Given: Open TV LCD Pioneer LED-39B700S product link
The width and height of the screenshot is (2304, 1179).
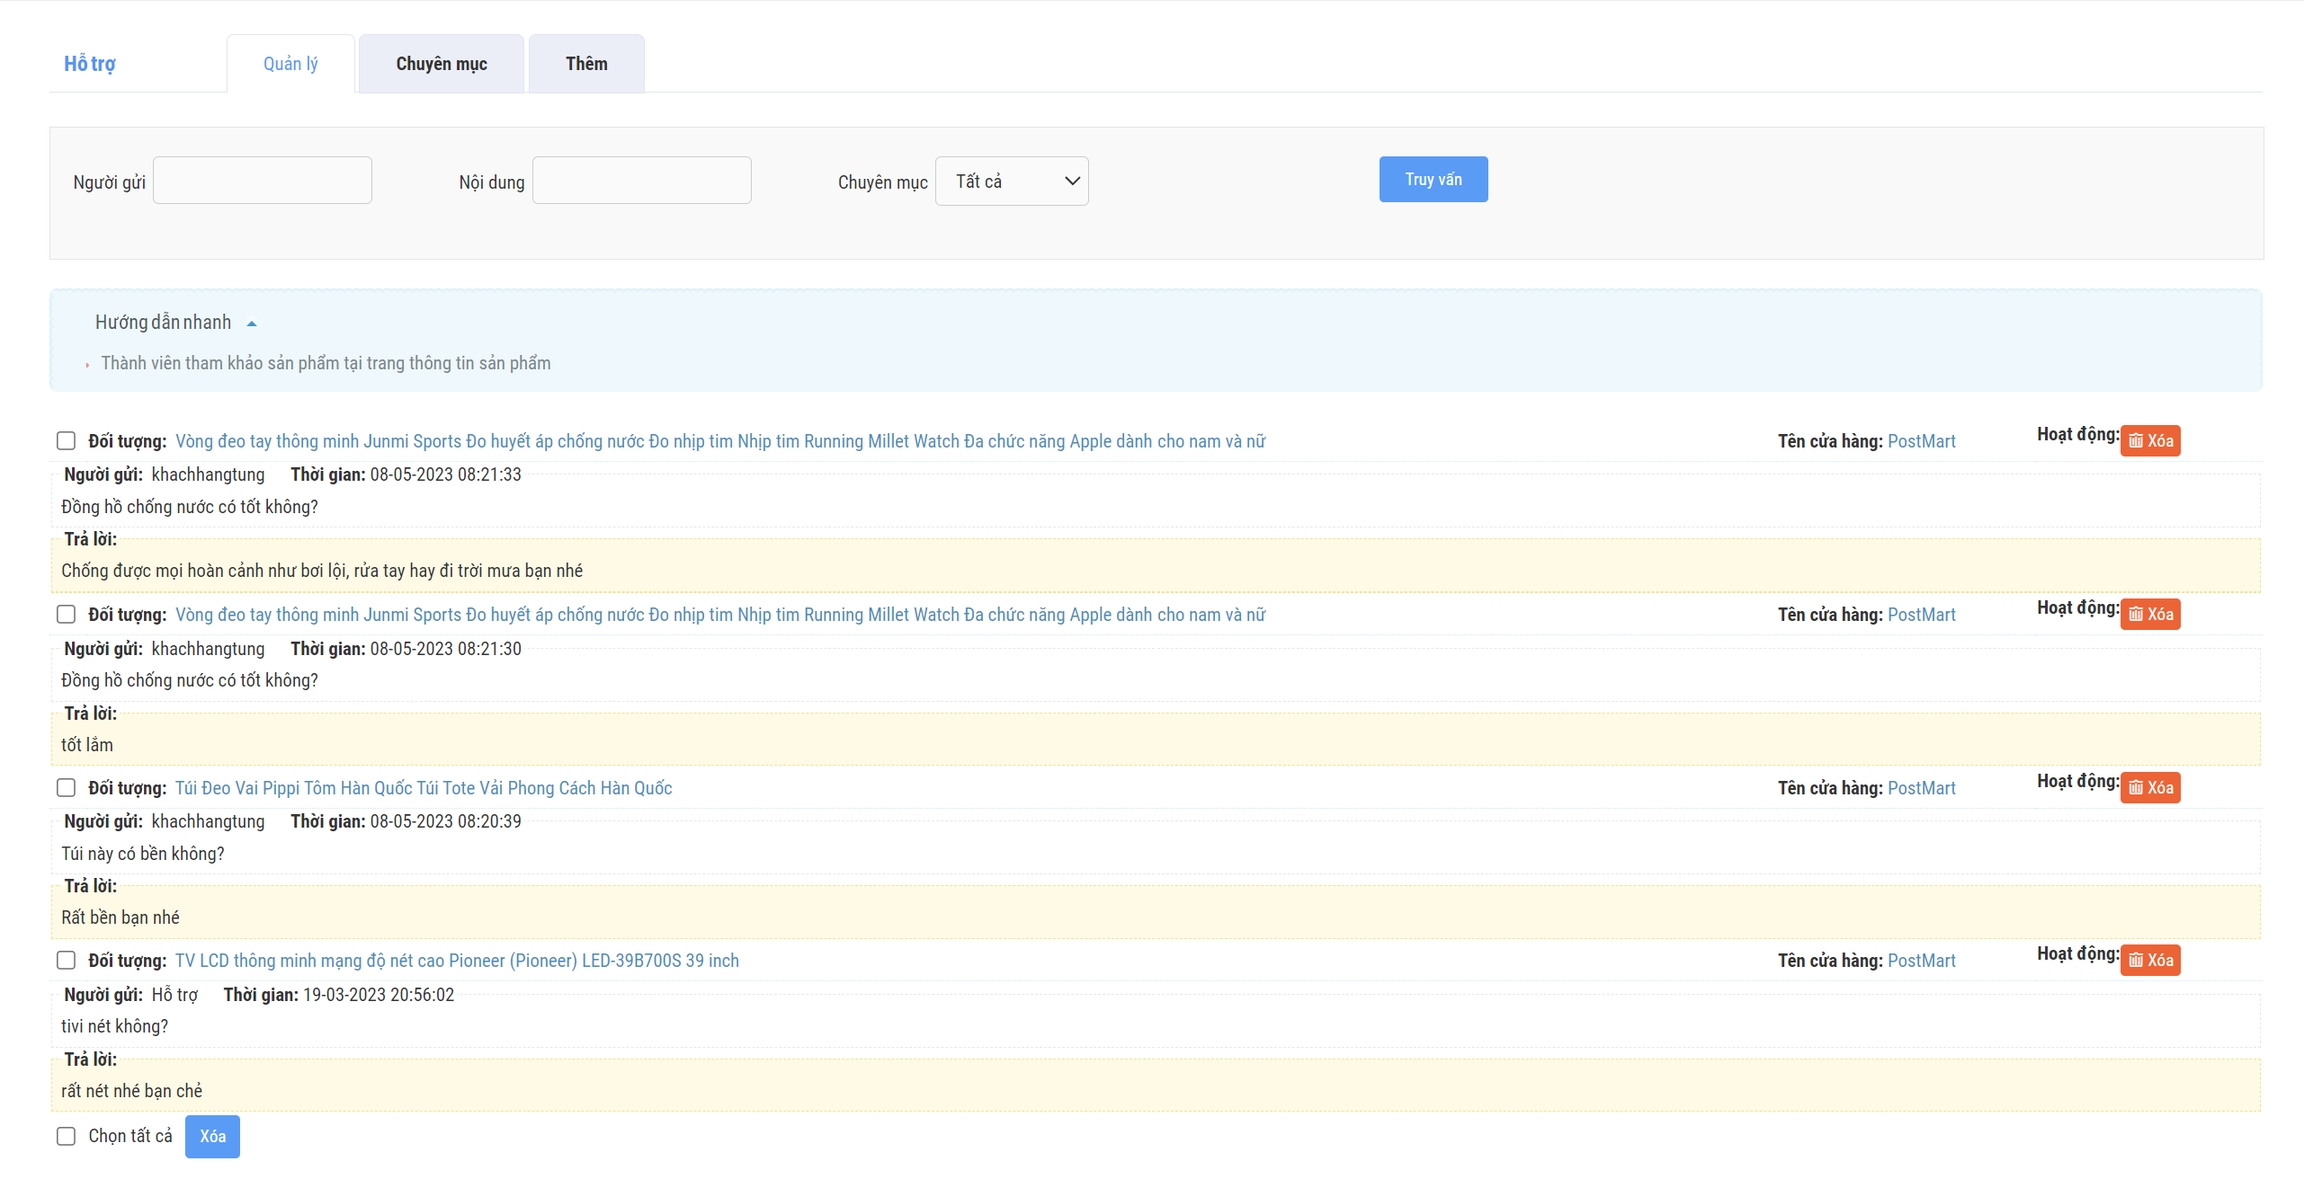Looking at the screenshot, I should pyautogui.click(x=456, y=960).
